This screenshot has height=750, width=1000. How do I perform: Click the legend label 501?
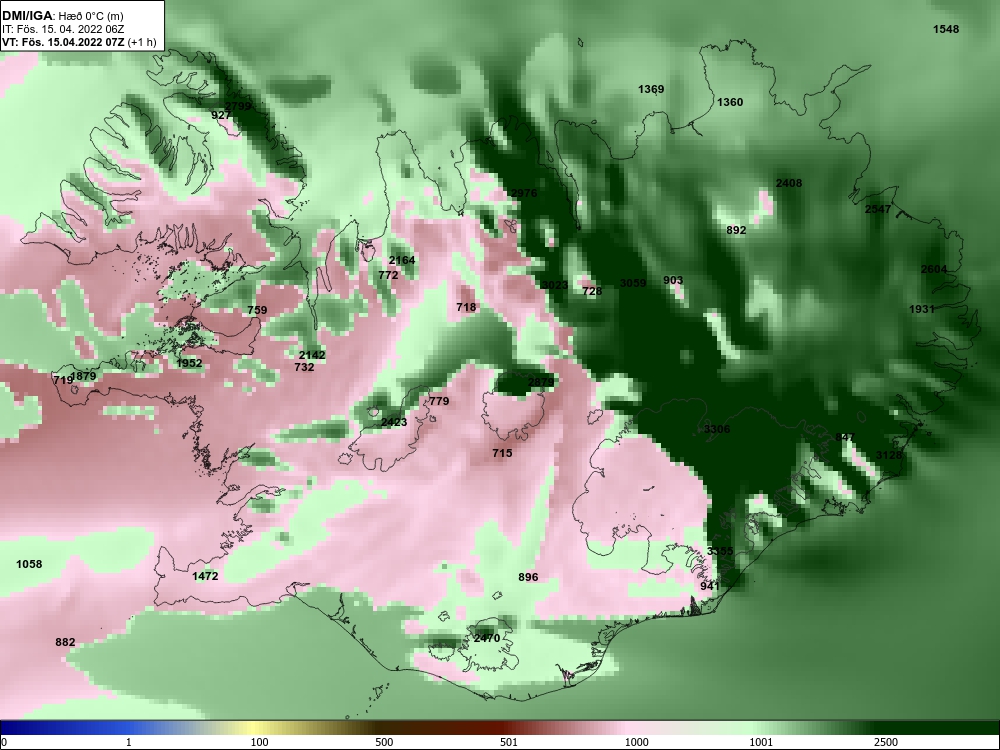coord(508,742)
